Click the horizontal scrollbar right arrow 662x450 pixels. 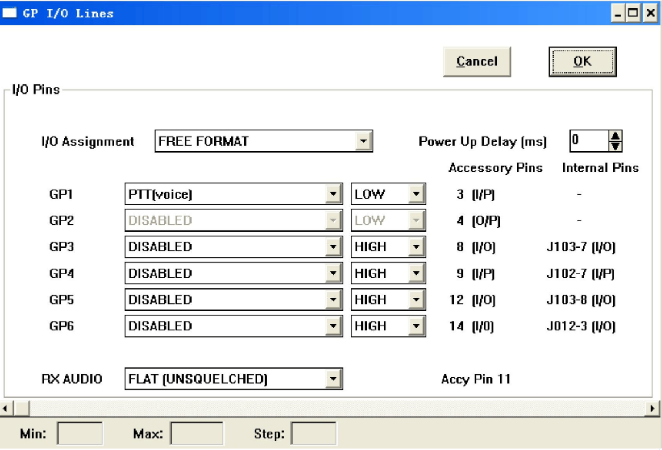click(x=654, y=408)
